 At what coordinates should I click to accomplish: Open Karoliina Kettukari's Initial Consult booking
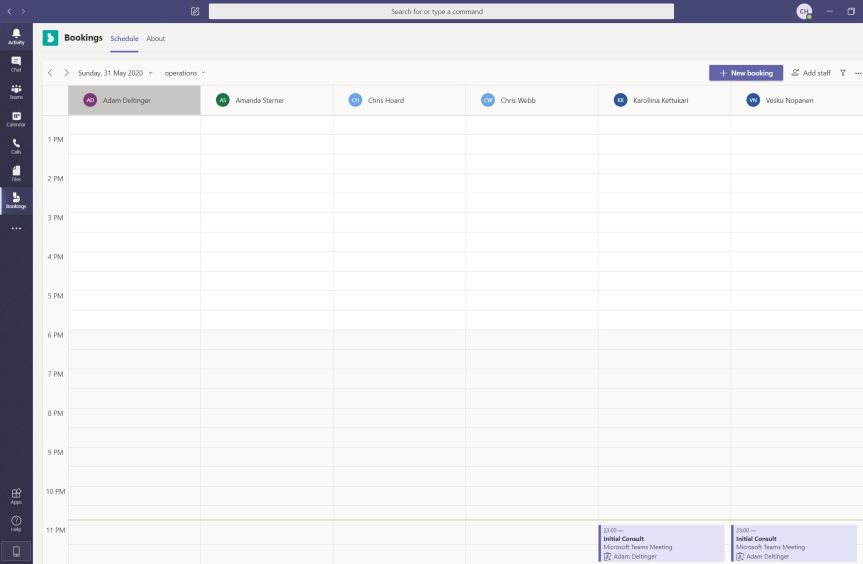pyautogui.click(x=661, y=543)
